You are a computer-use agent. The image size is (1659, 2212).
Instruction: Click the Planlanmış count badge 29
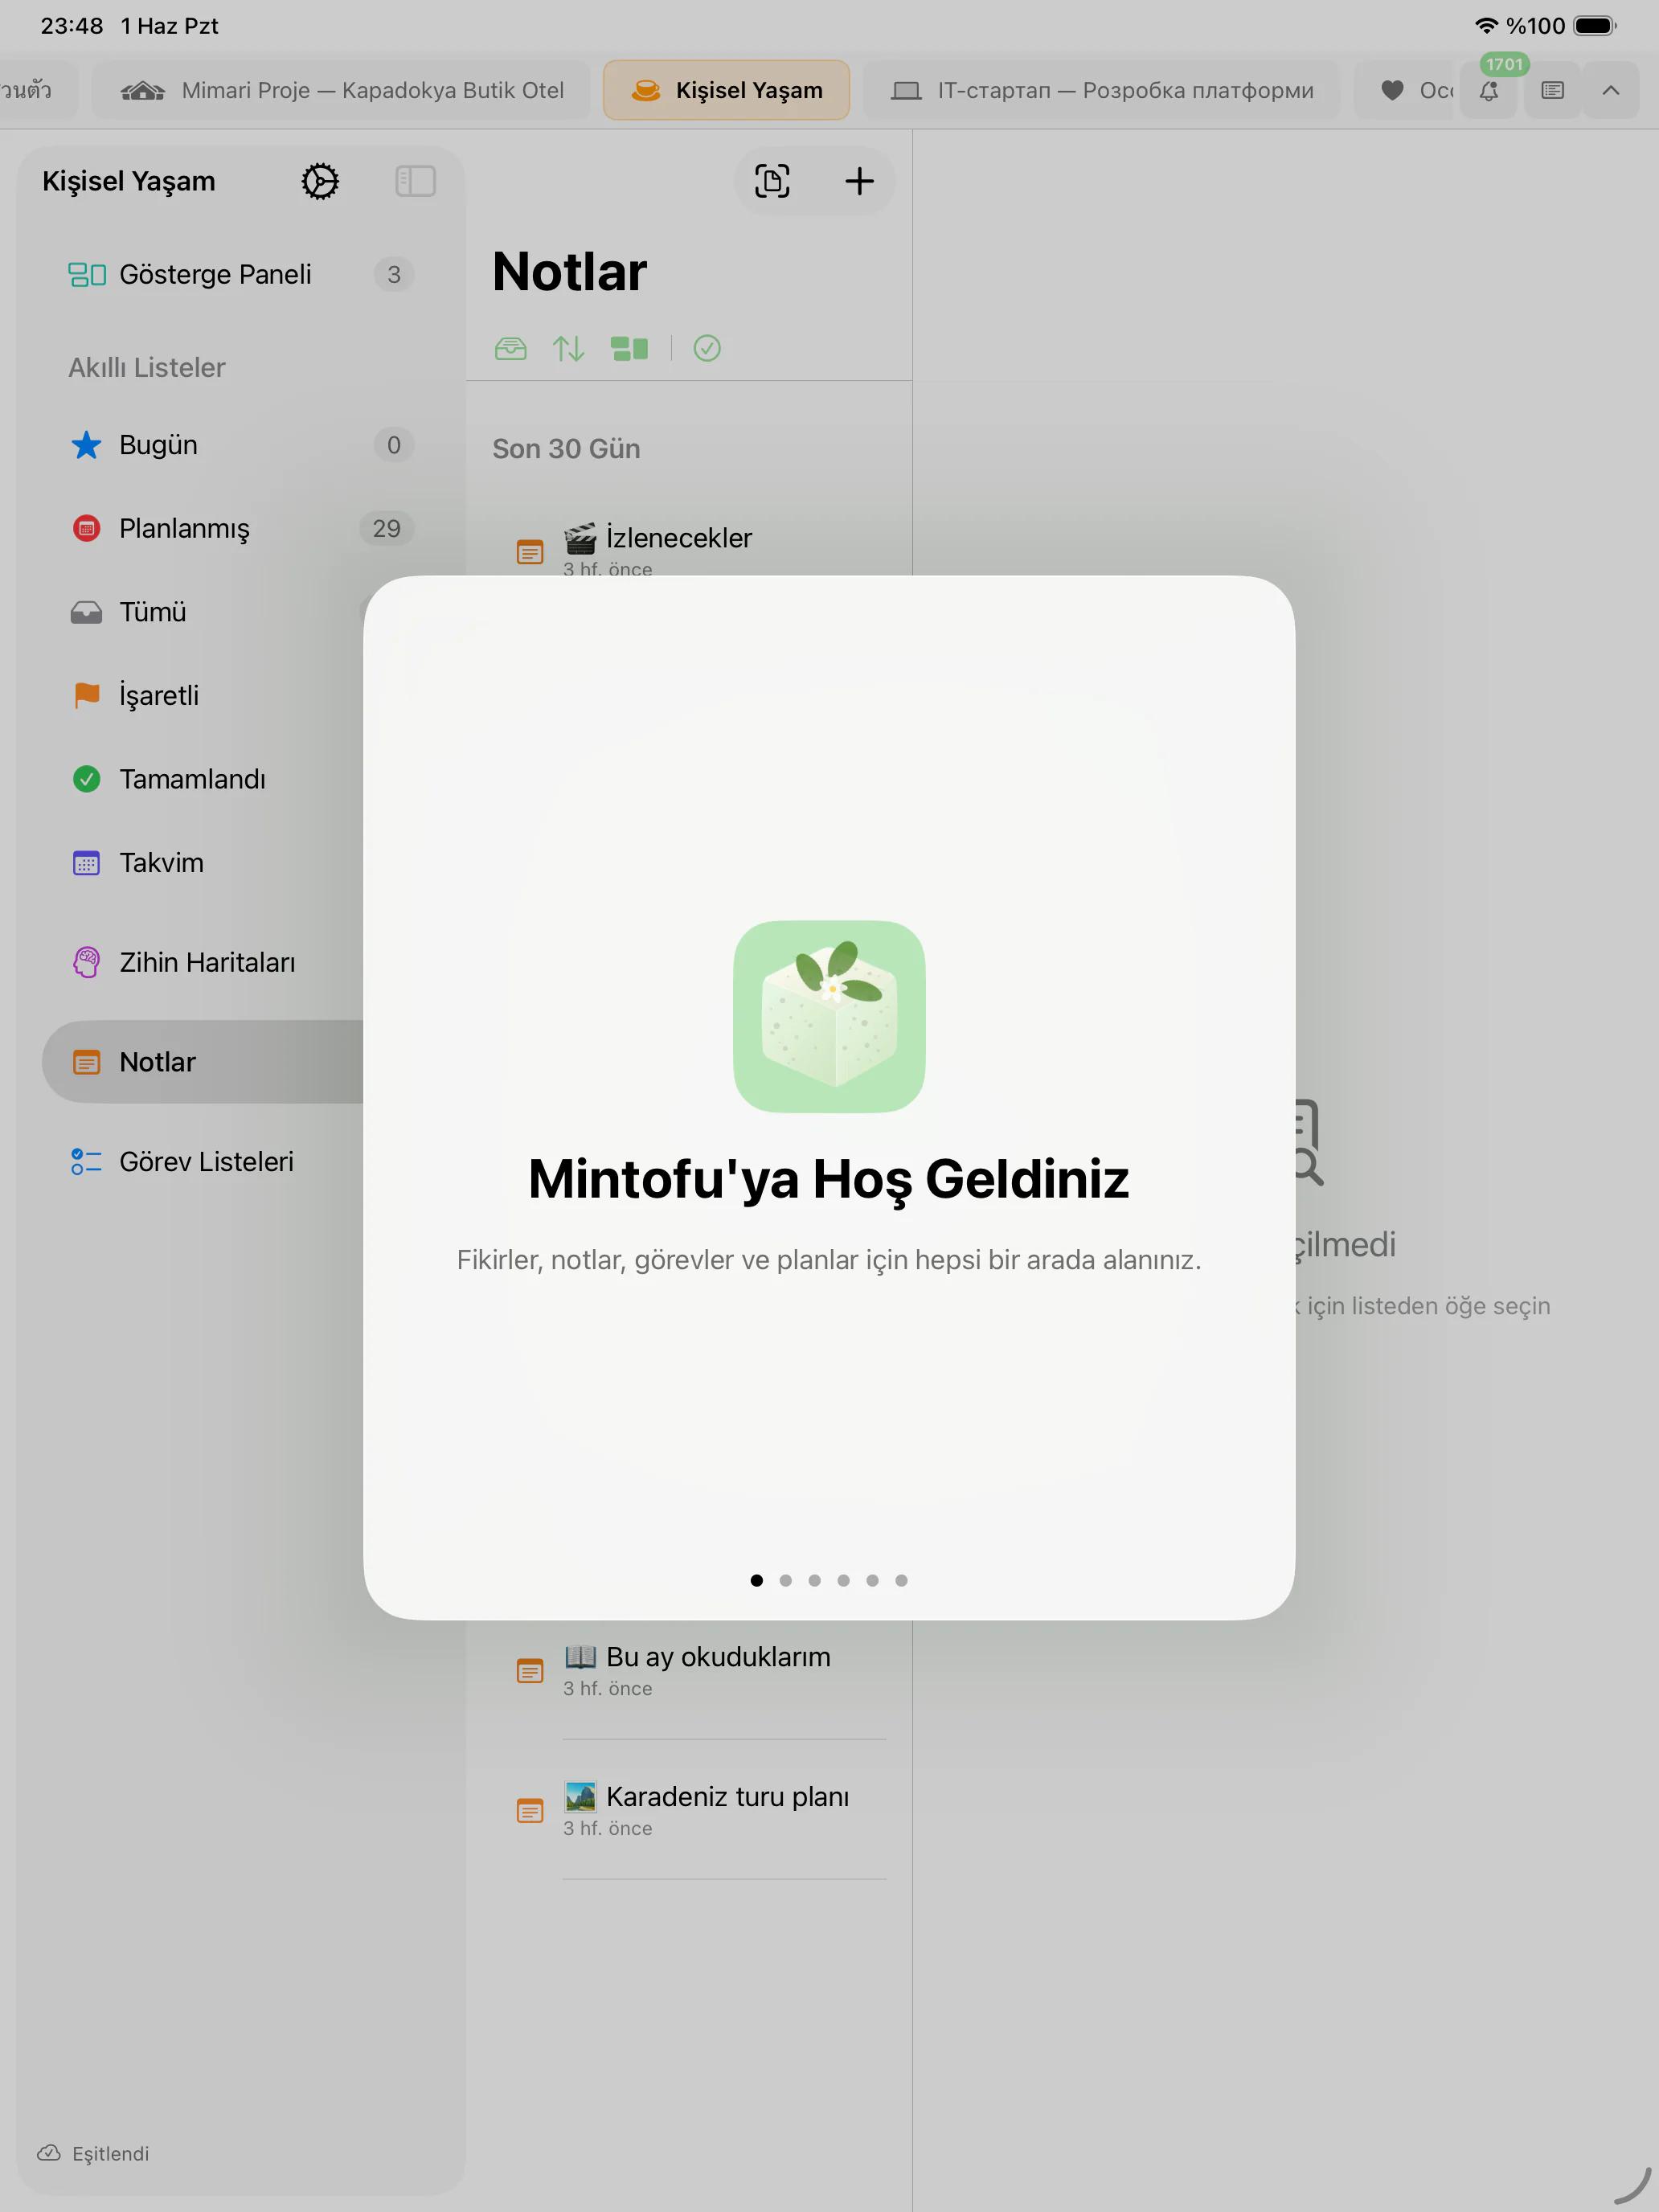click(386, 528)
